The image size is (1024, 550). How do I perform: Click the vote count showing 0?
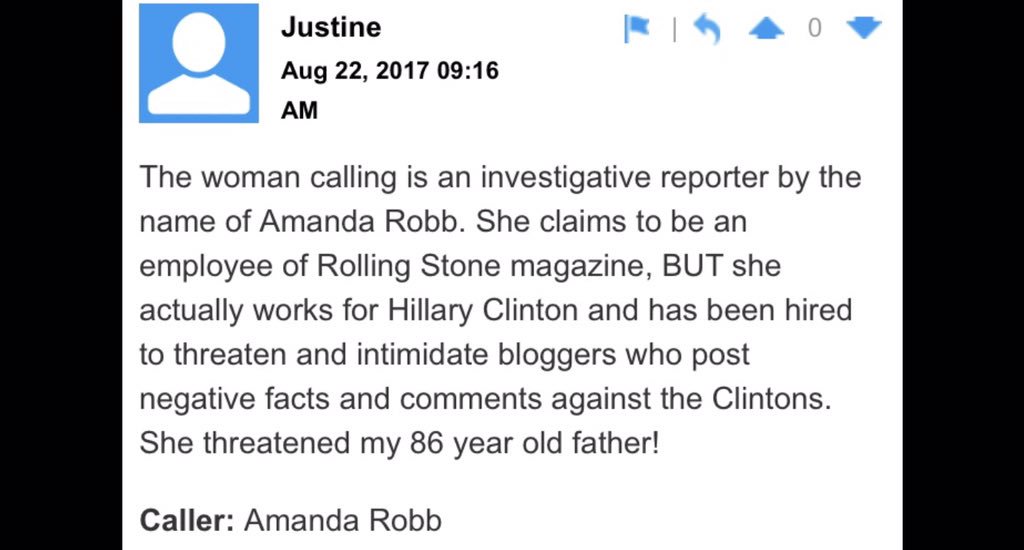point(814,29)
